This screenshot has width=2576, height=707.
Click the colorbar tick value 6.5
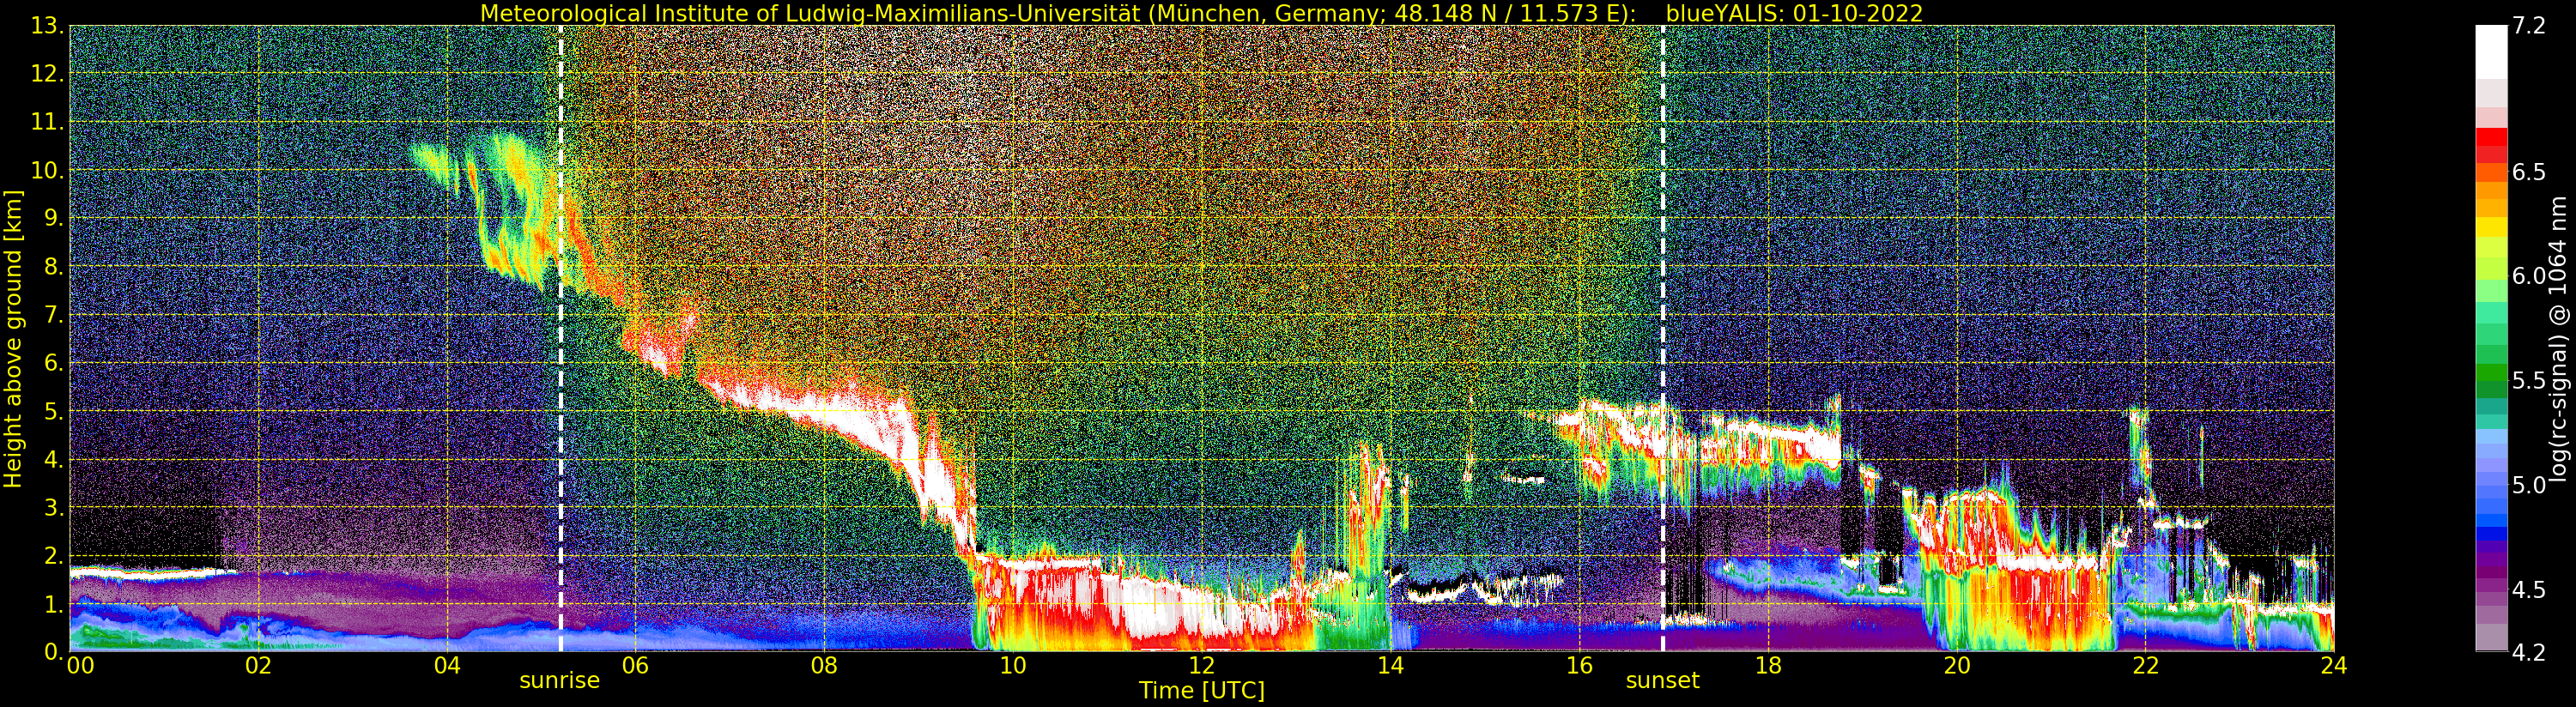point(2529,172)
